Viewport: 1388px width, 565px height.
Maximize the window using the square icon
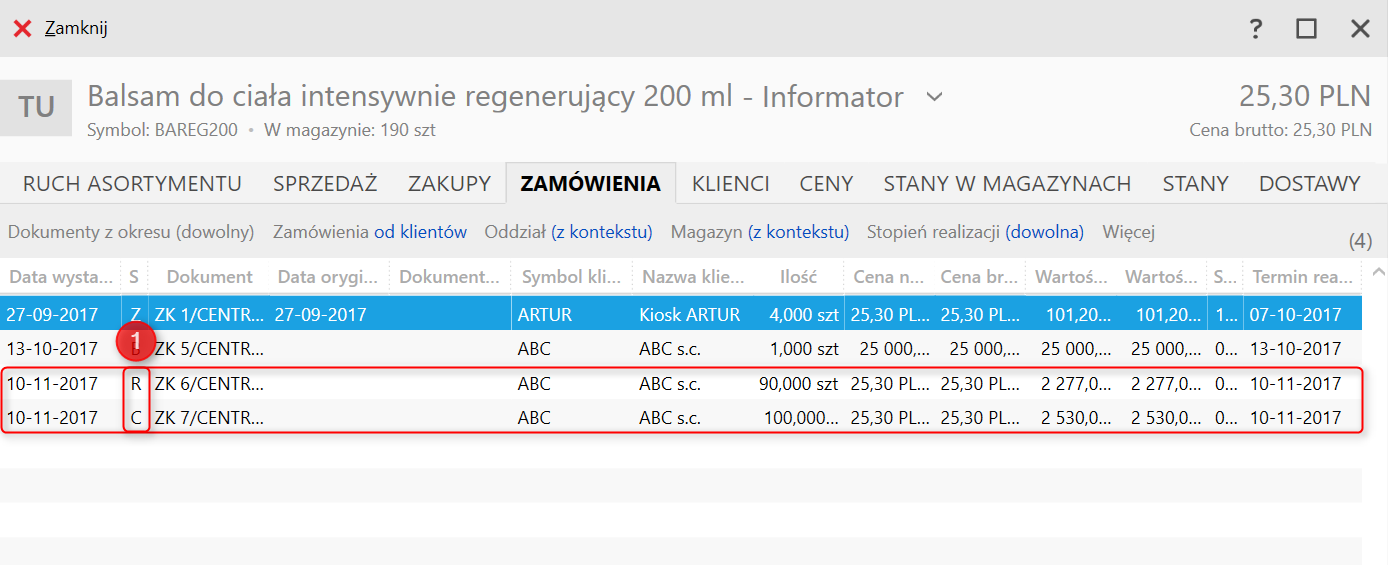tap(1306, 29)
